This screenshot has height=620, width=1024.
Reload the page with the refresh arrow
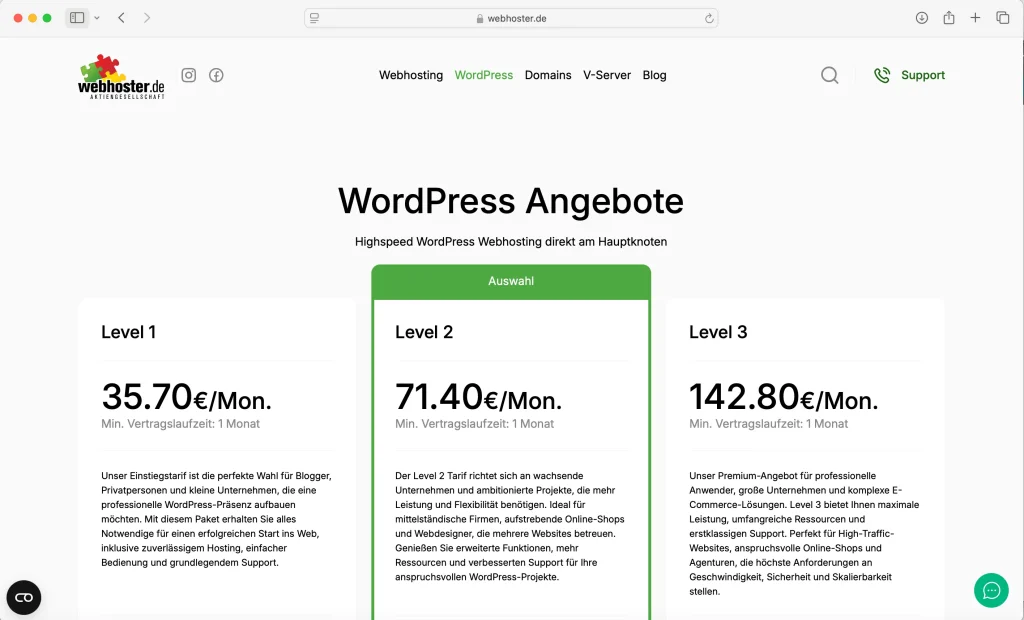[x=708, y=17]
